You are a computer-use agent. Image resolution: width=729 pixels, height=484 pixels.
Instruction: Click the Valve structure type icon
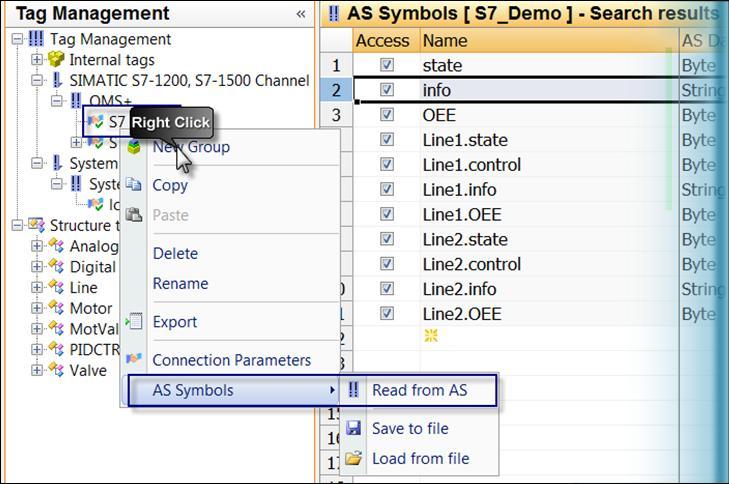pos(56,370)
